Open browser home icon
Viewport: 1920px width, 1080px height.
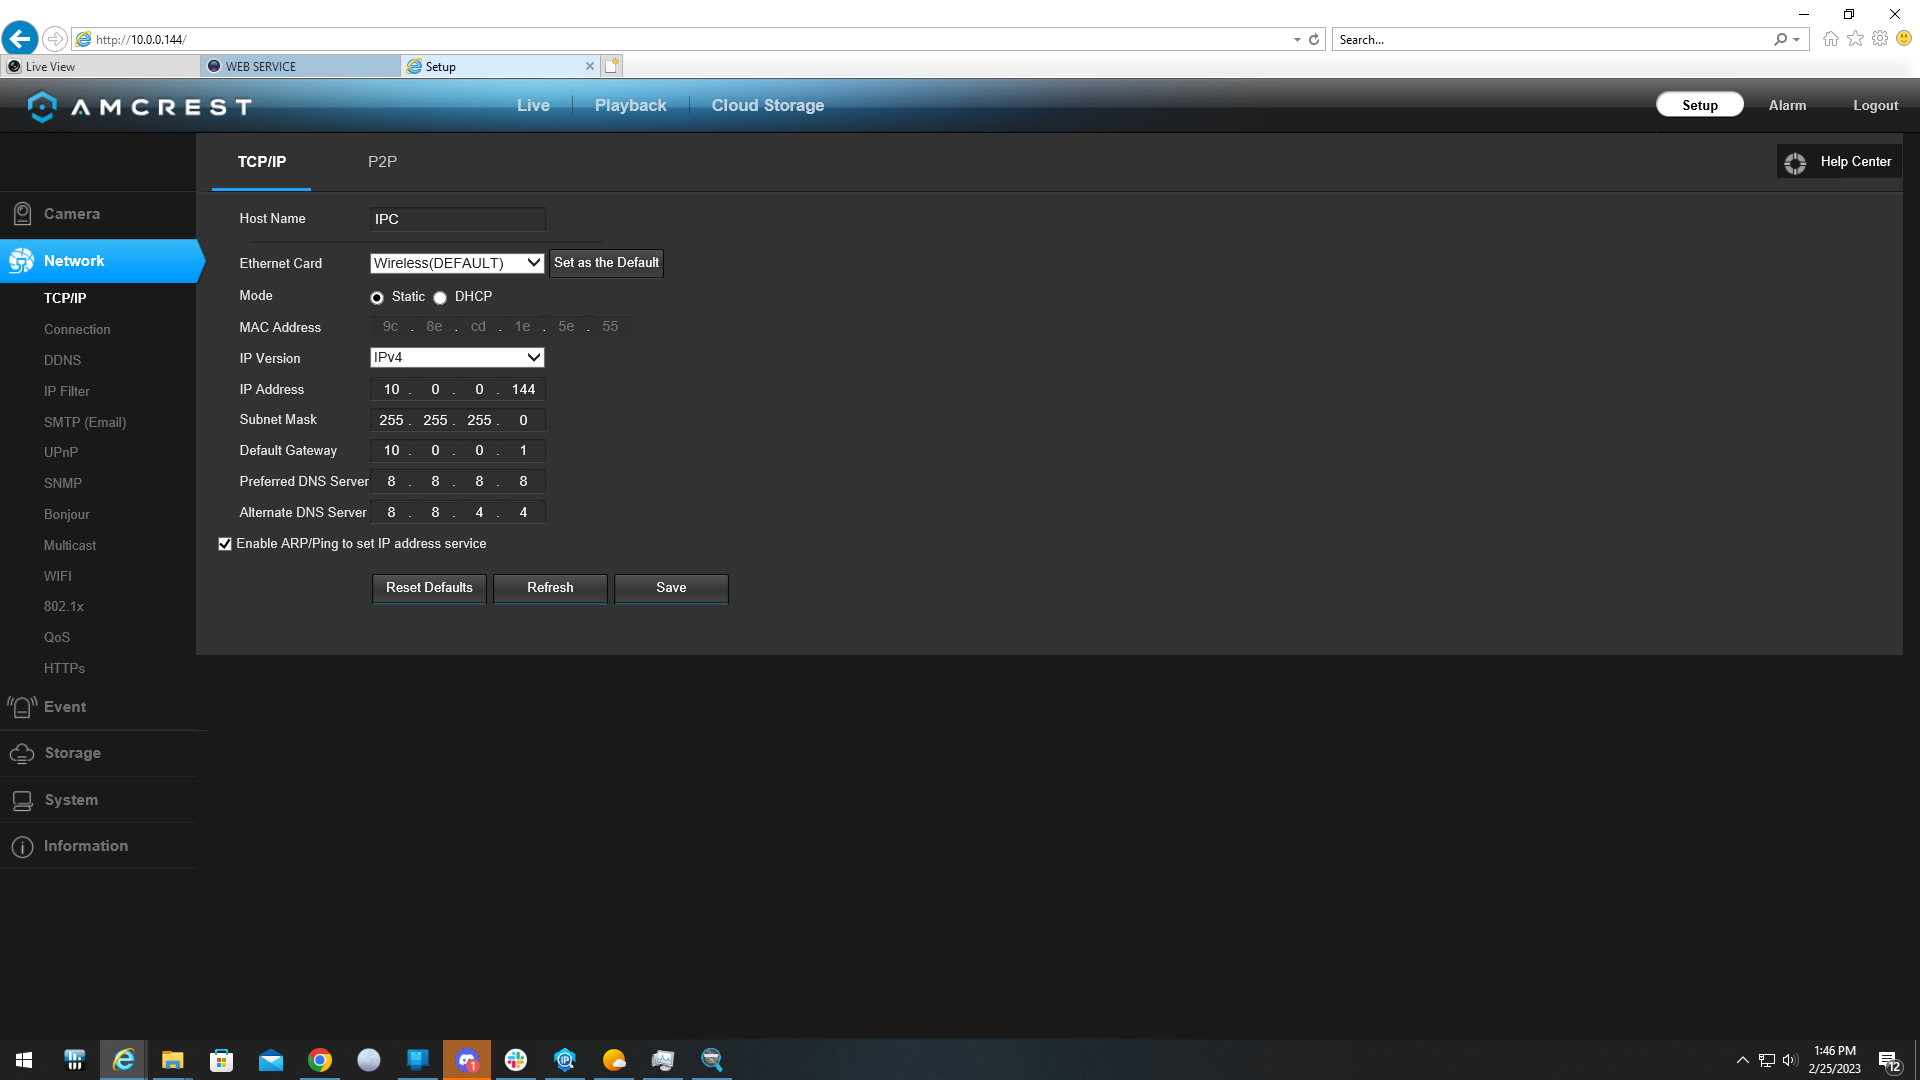click(1830, 39)
